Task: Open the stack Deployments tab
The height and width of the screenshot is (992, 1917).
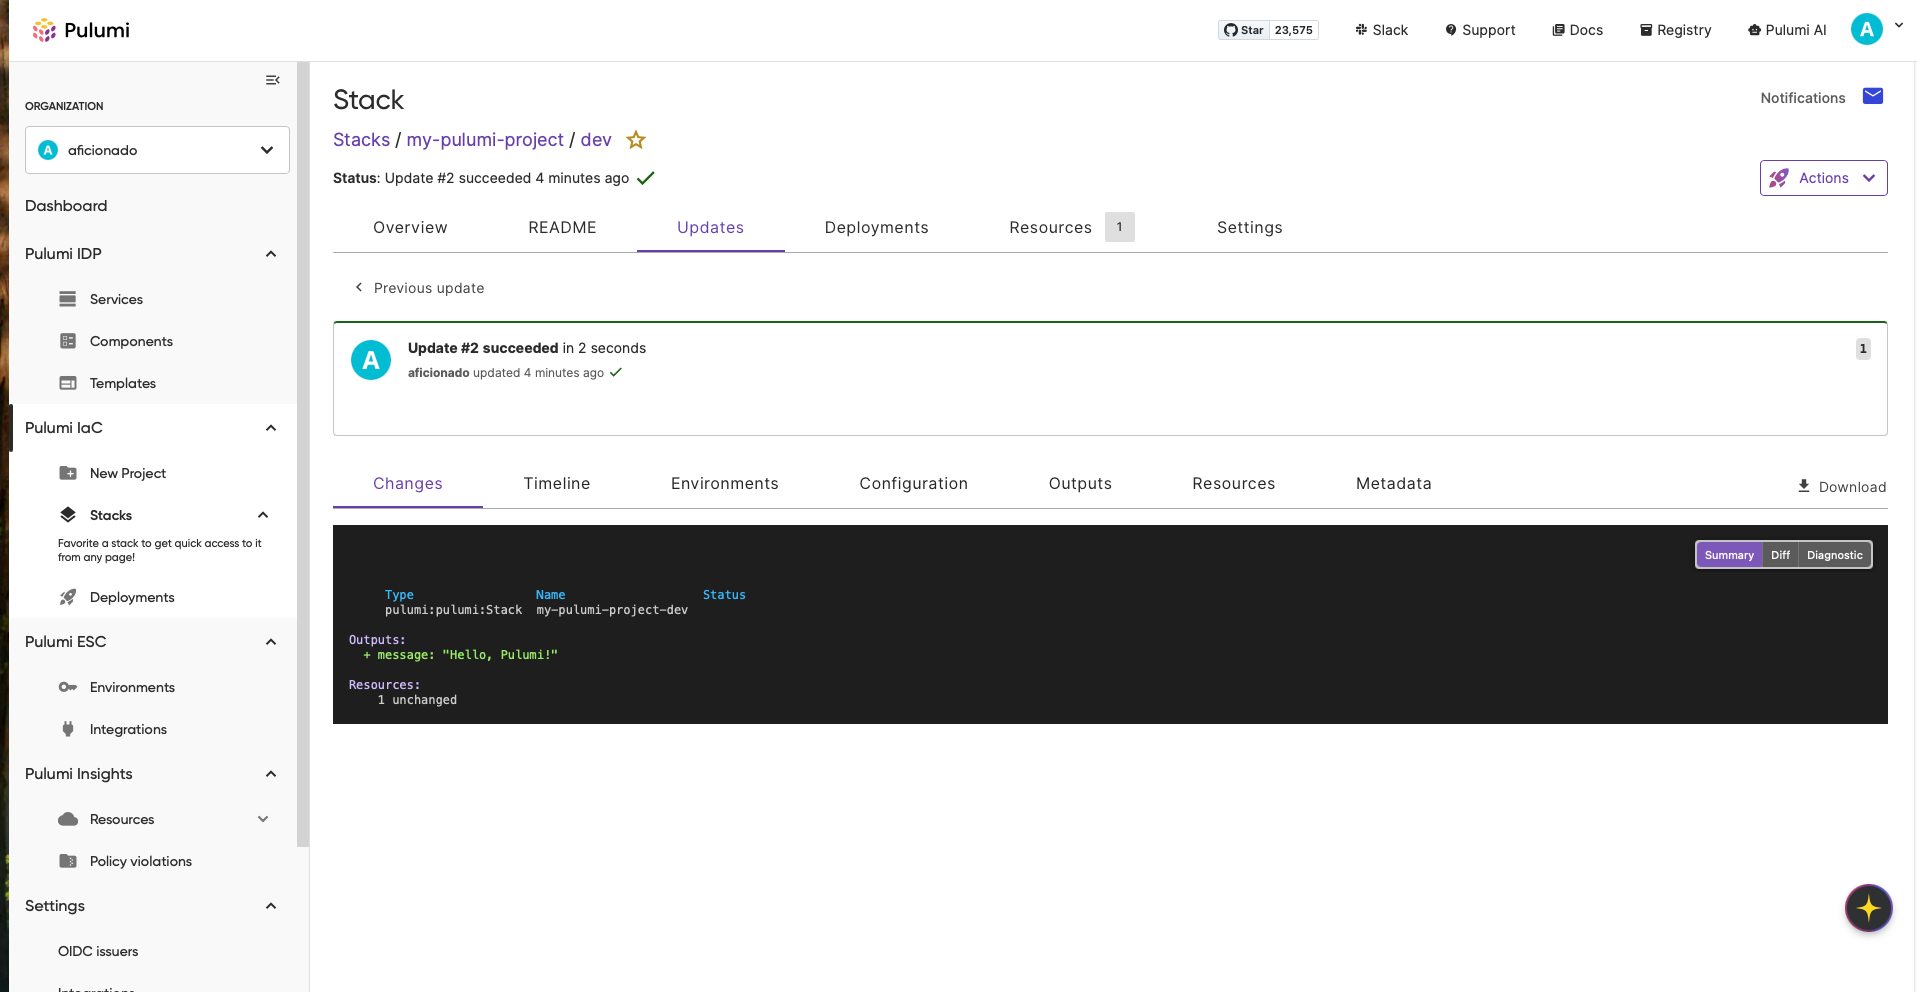Action: pos(876,228)
